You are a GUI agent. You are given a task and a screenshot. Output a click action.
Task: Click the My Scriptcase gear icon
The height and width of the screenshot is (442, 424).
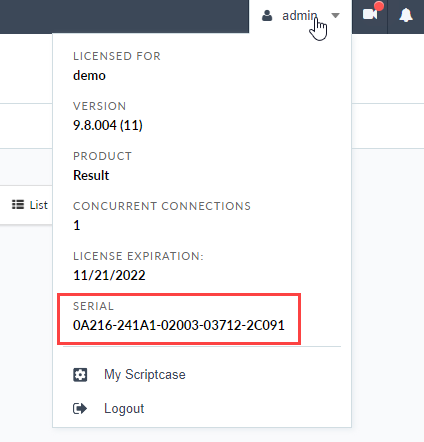pos(80,375)
